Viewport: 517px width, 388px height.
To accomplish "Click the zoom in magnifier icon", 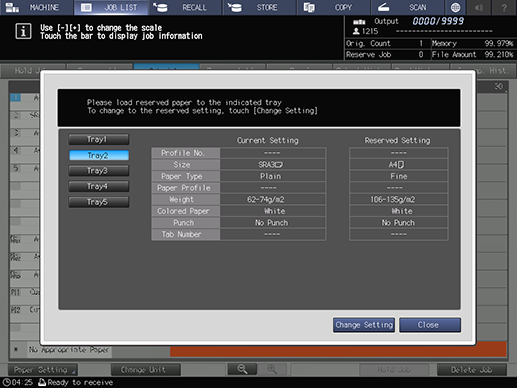I will 272,369.
